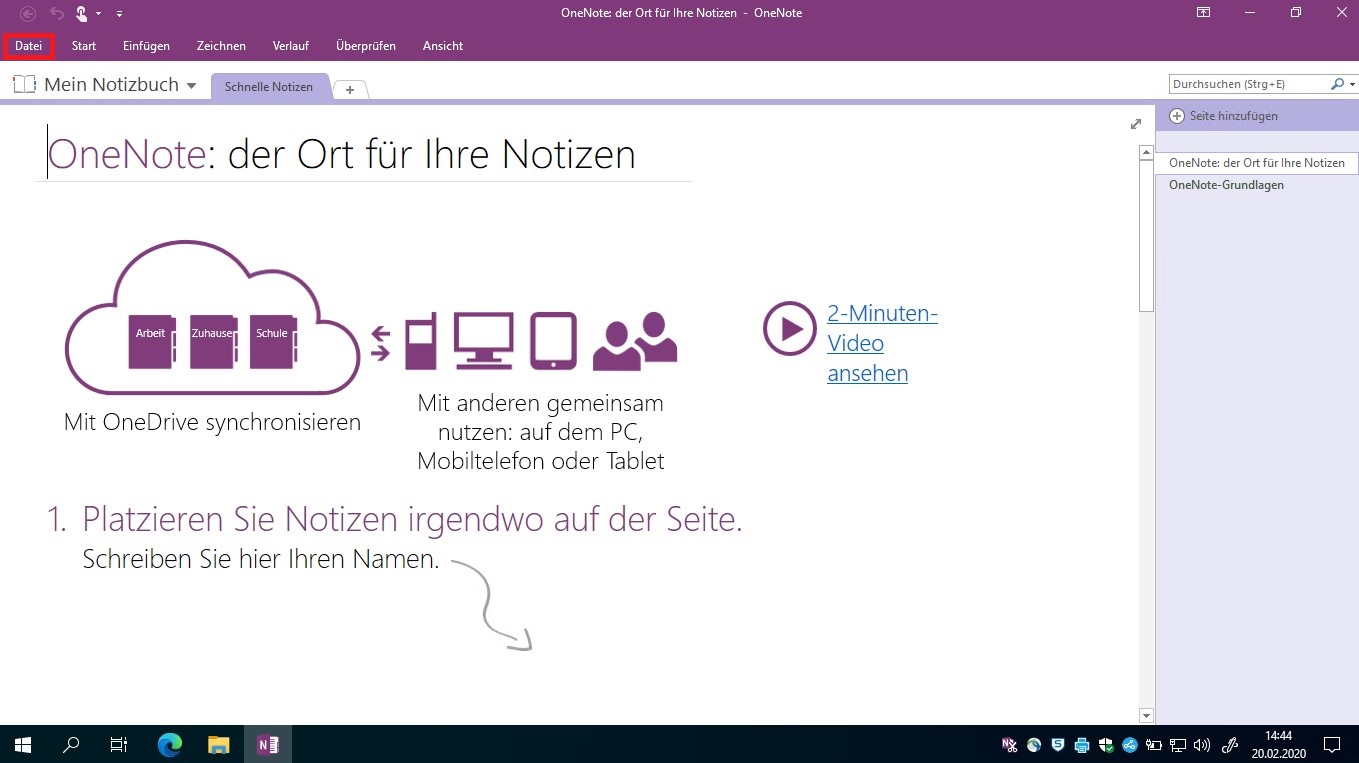Play the 2-minute video circle icon

click(x=790, y=328)
